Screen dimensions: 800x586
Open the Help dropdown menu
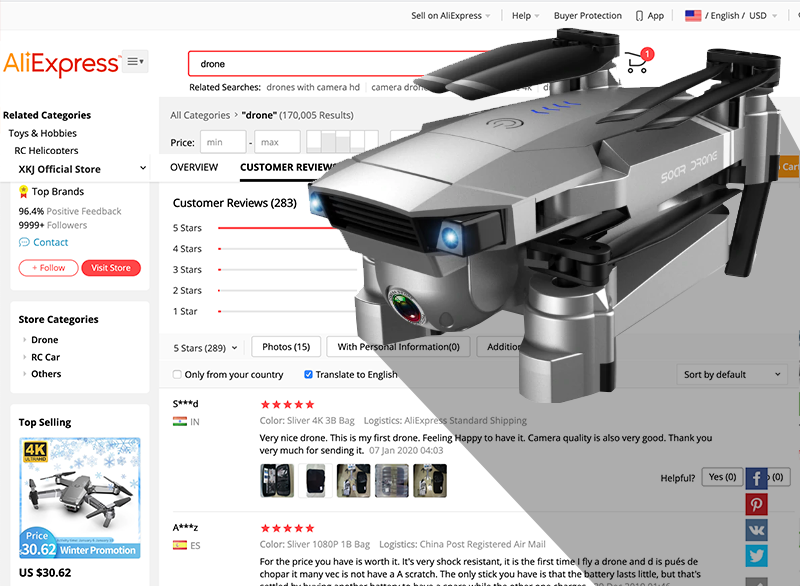tap(526, 16)
